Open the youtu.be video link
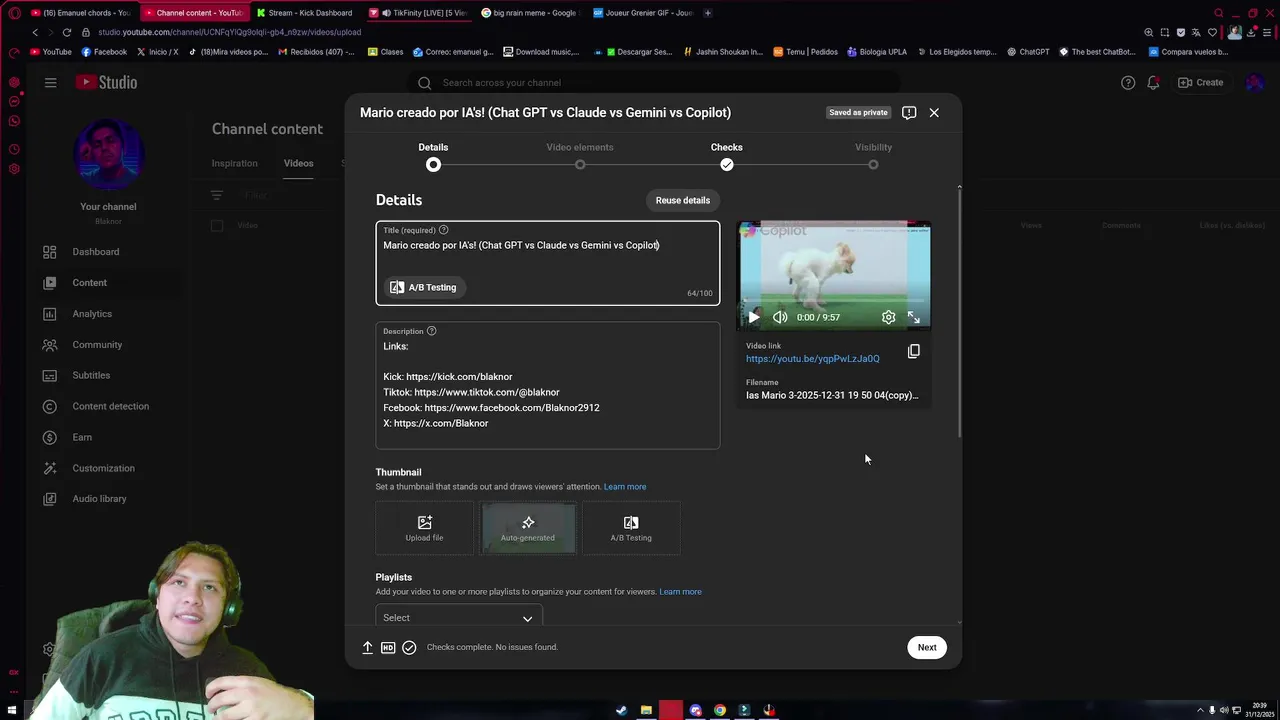1280x720 pixels. 813,359
